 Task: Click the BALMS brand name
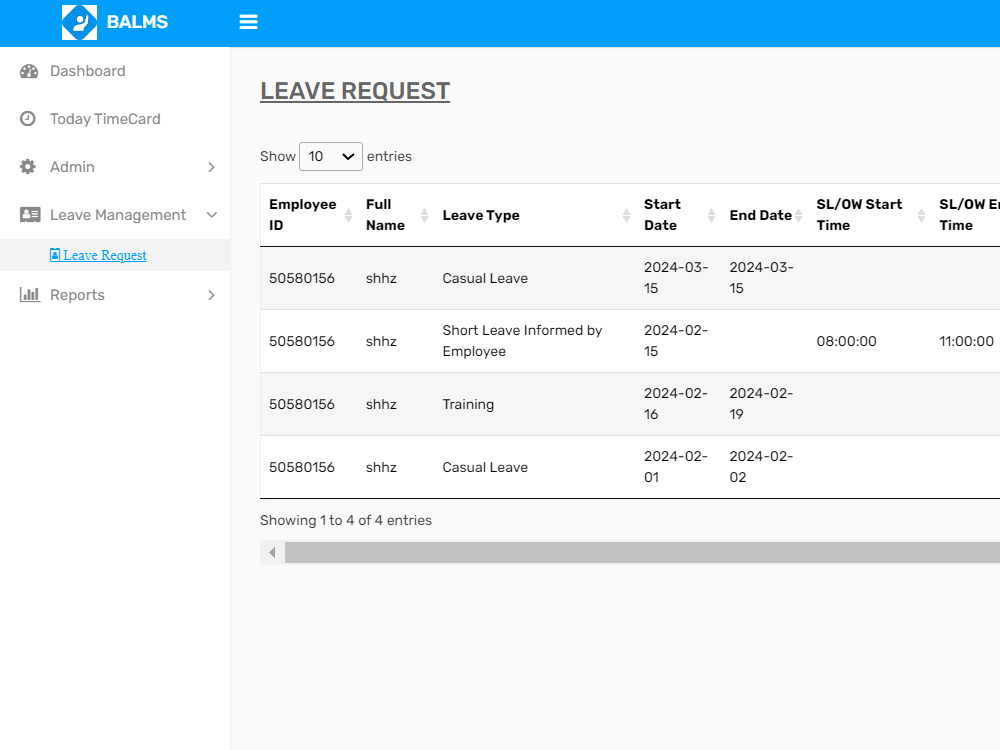point(137,22)
